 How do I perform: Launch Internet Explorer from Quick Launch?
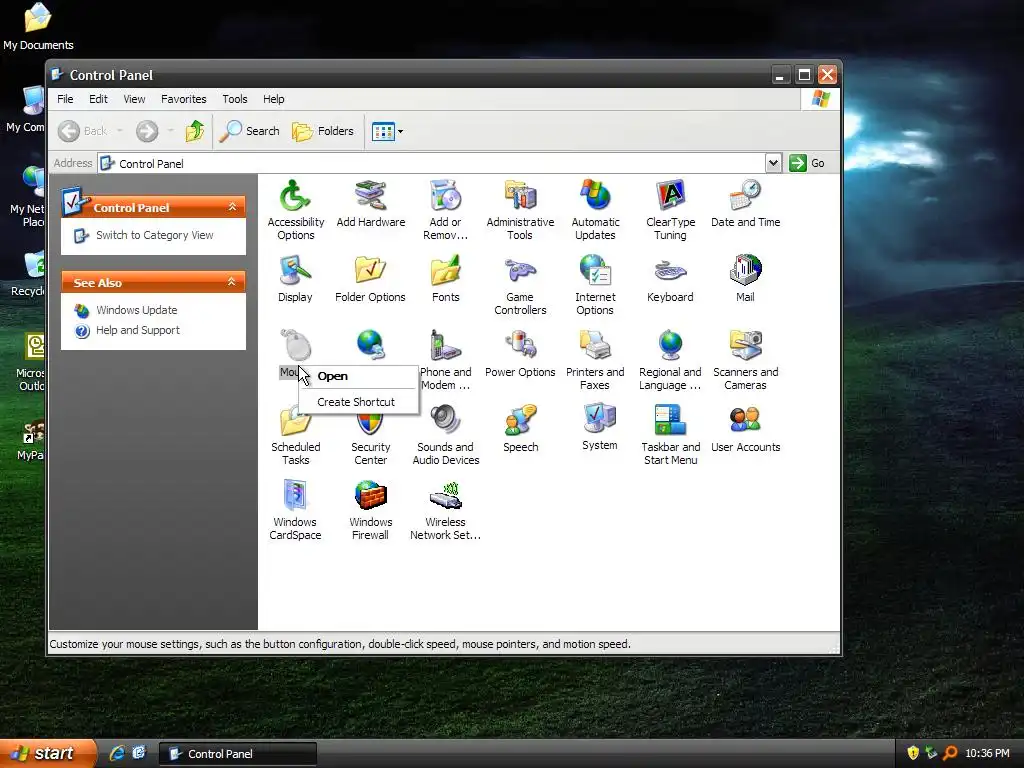coord(117,754)
